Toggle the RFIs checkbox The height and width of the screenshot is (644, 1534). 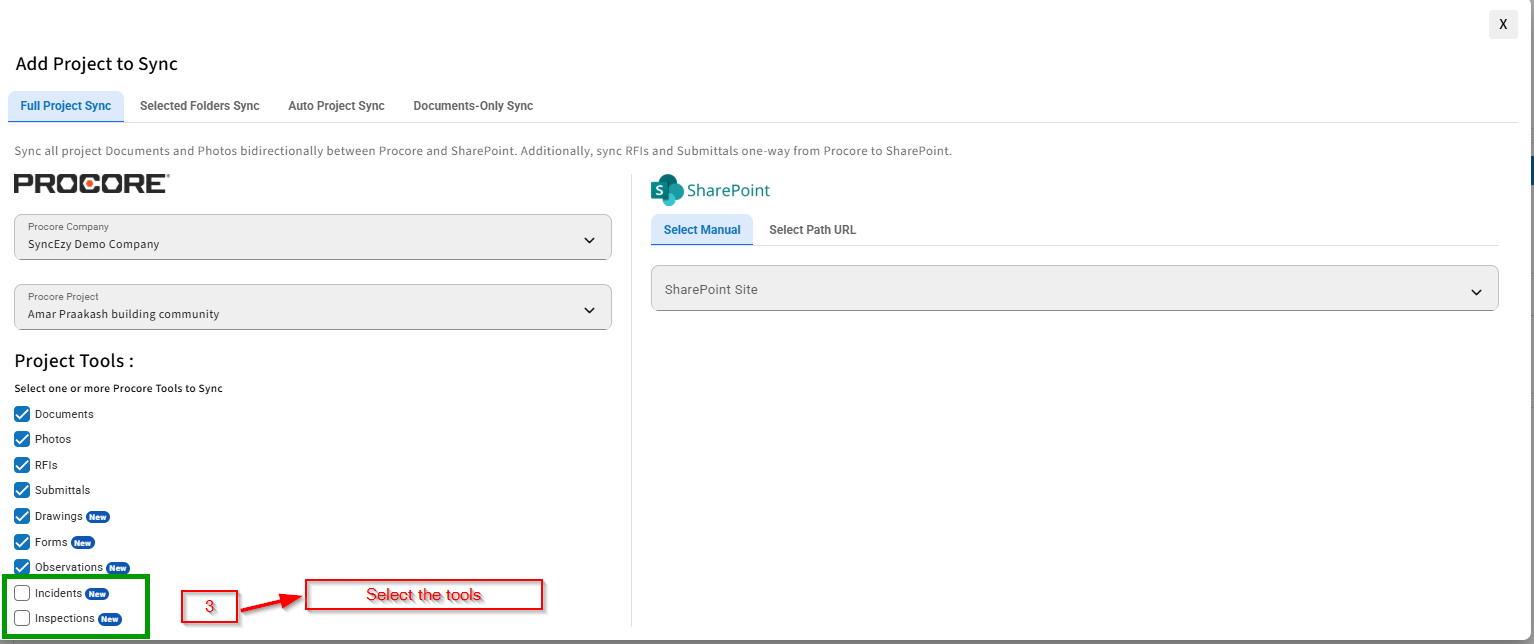(22, 465)
